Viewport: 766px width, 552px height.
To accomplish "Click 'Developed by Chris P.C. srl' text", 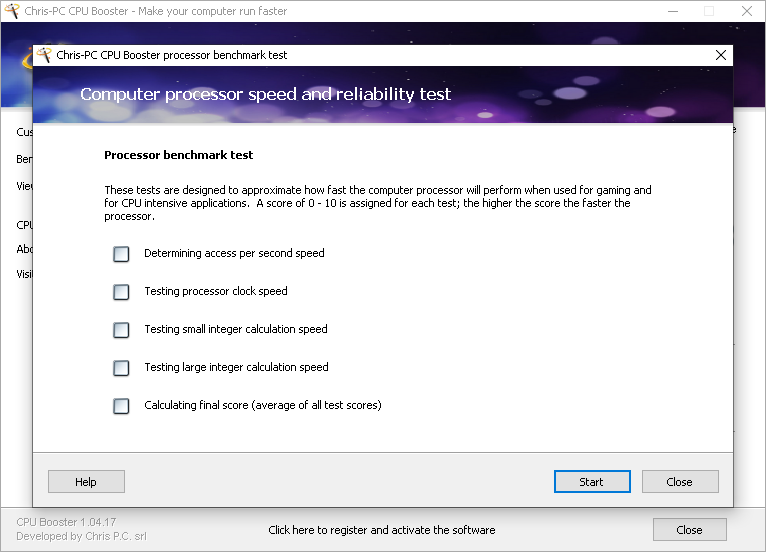I will pos(81,536).
